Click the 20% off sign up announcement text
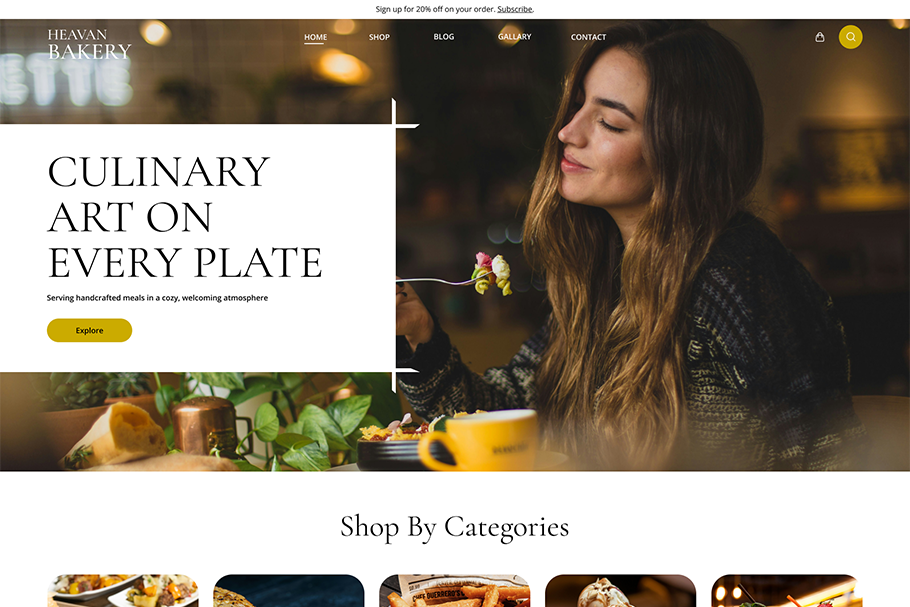Image resolution: width=910 pixels, height=607 pixels. tap(436, 9)
